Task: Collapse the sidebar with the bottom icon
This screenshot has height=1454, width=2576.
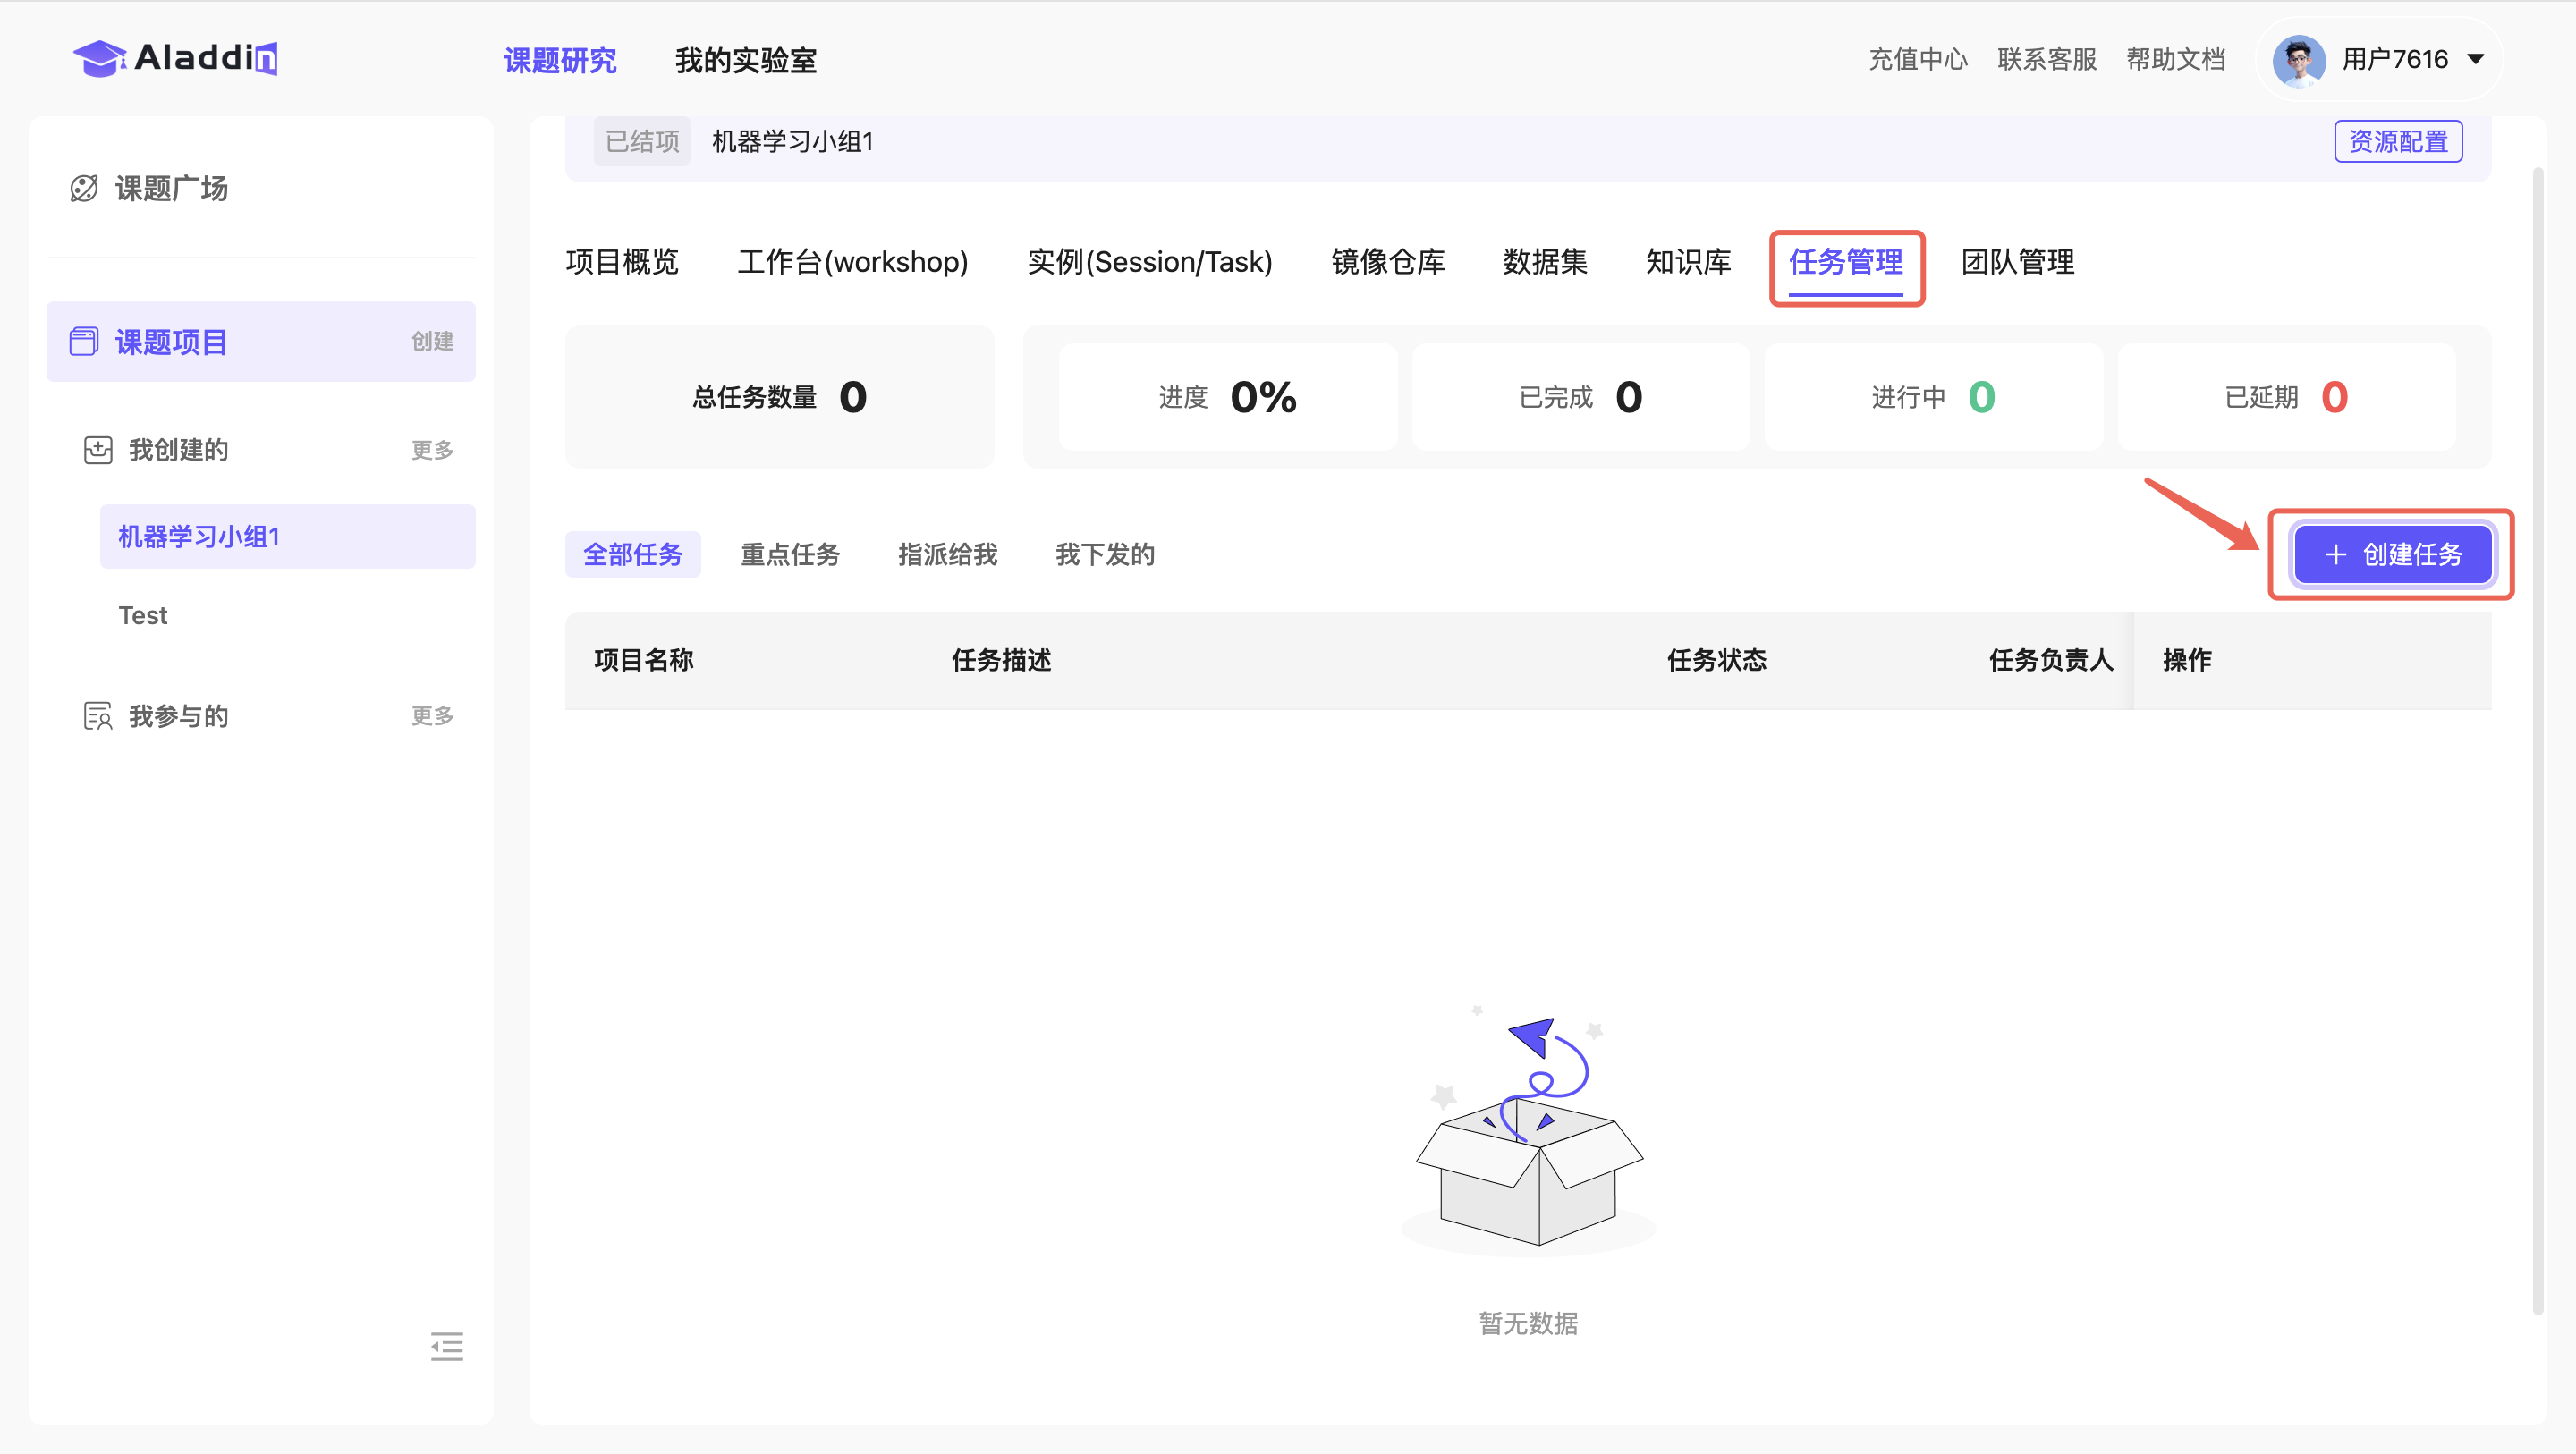Action: pyautogui.click(x=446, y=1346)
